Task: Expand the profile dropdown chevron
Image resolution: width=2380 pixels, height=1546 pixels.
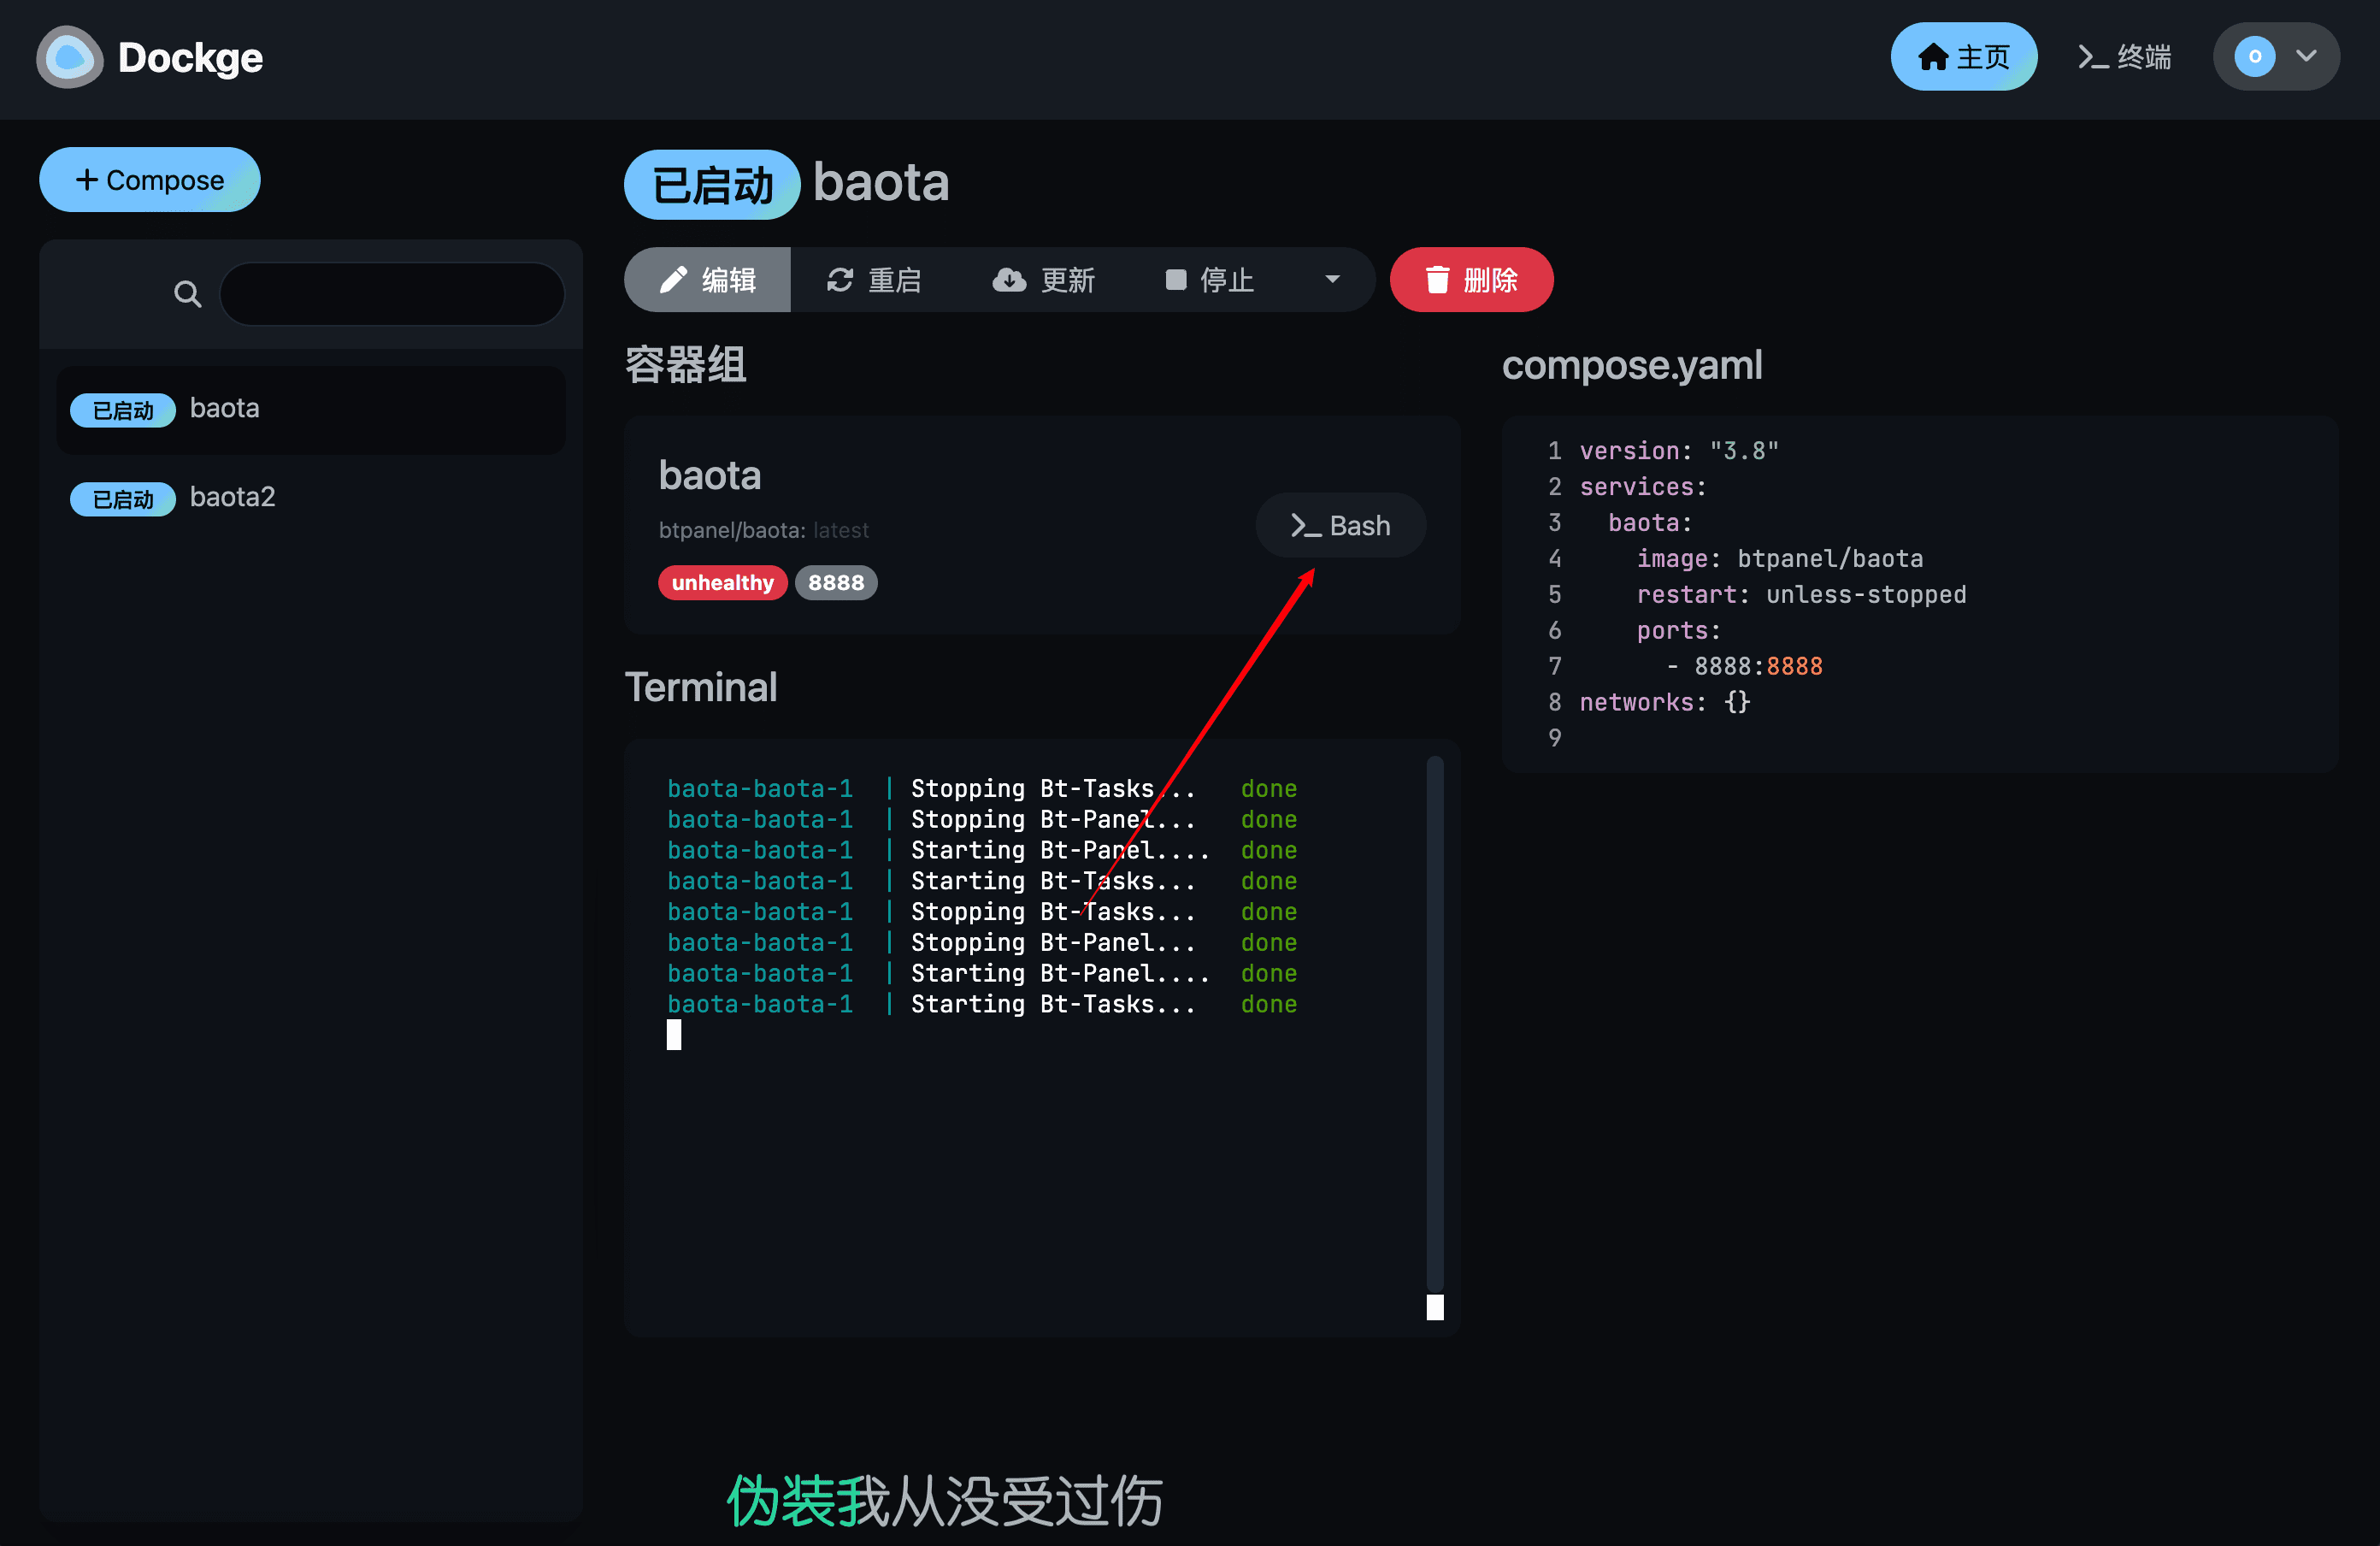Action: pos(2306,57)
